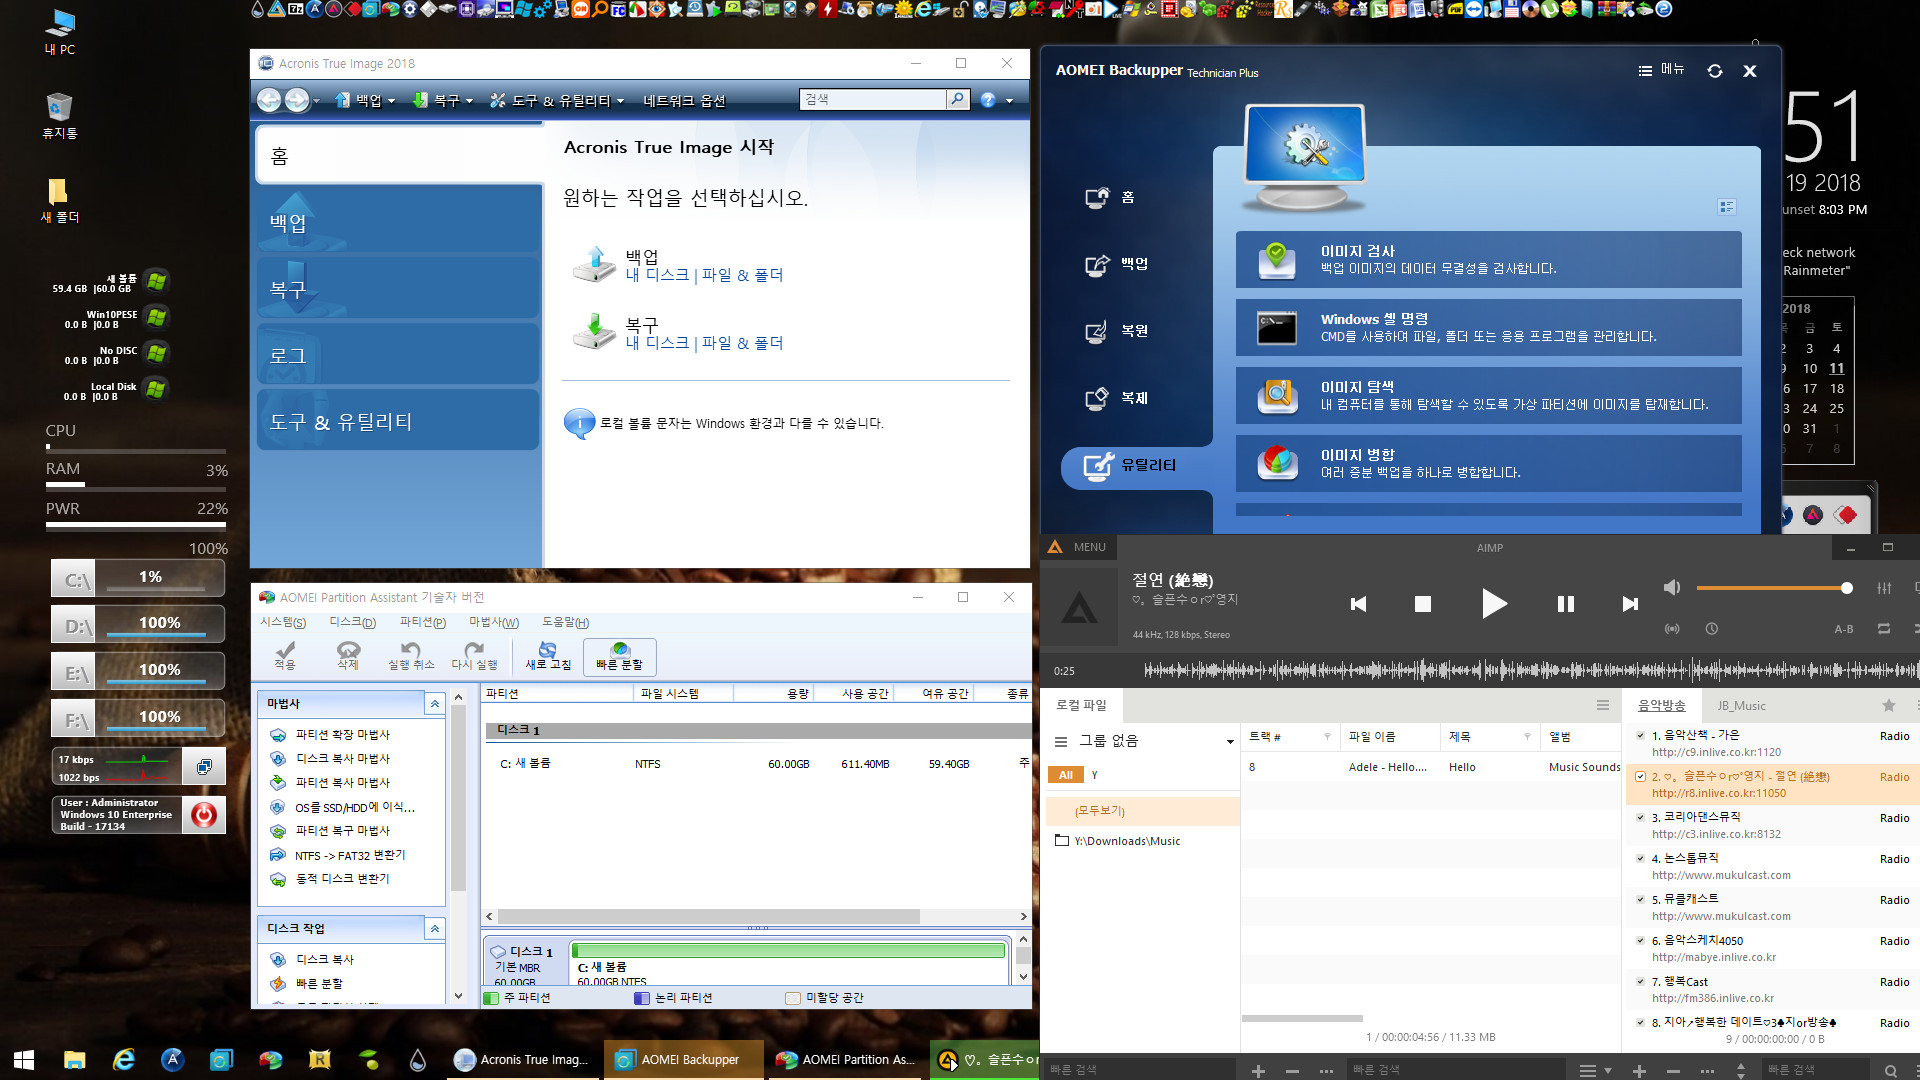Image resolution: width=1920 pixels, height=1080 pixels.
Task: Click AOMEI Backupper refresh icon
Action: [1715, 71]
